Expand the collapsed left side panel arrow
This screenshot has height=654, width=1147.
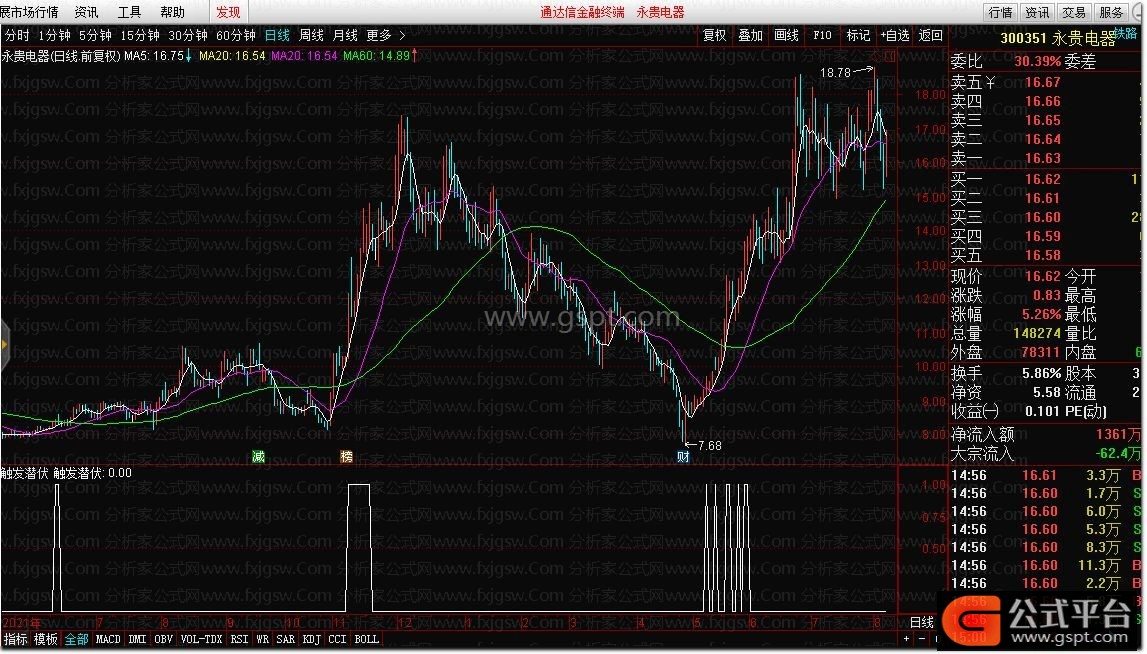[4, 344]
